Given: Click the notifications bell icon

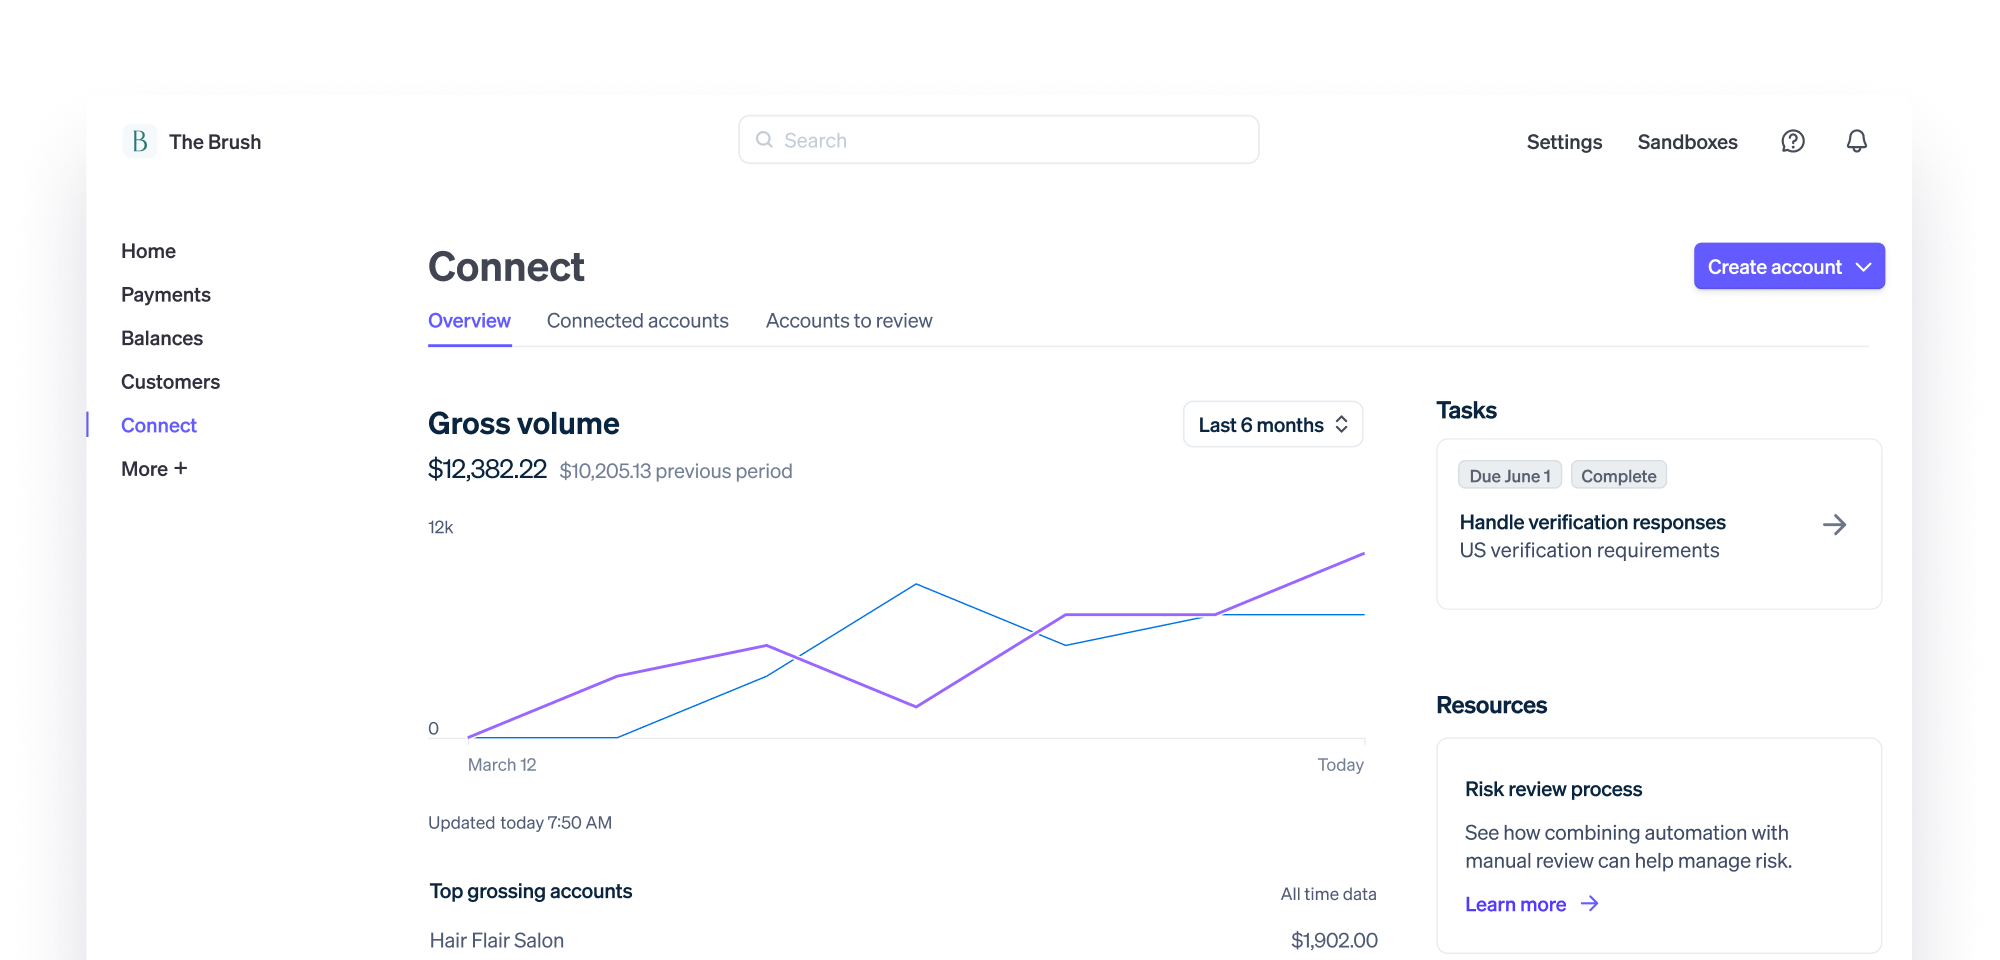Looking at the screenshot, I should tap(1857, 141).
